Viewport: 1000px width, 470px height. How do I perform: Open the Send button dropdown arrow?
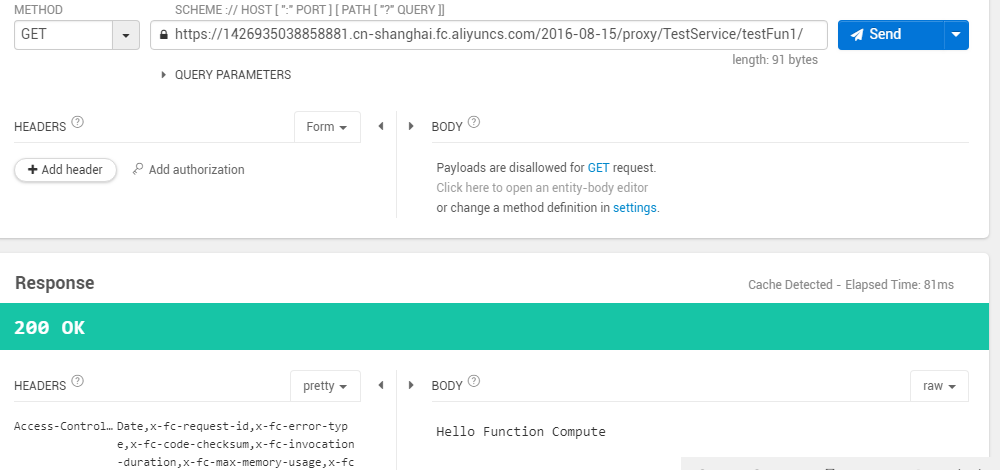(956, 35)
